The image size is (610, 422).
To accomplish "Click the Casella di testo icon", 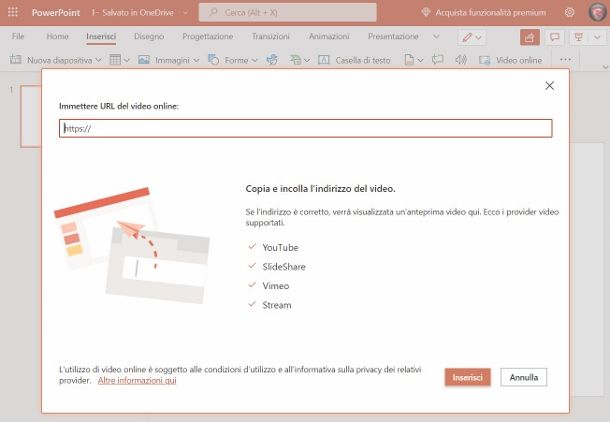I will tap(324, 60).
